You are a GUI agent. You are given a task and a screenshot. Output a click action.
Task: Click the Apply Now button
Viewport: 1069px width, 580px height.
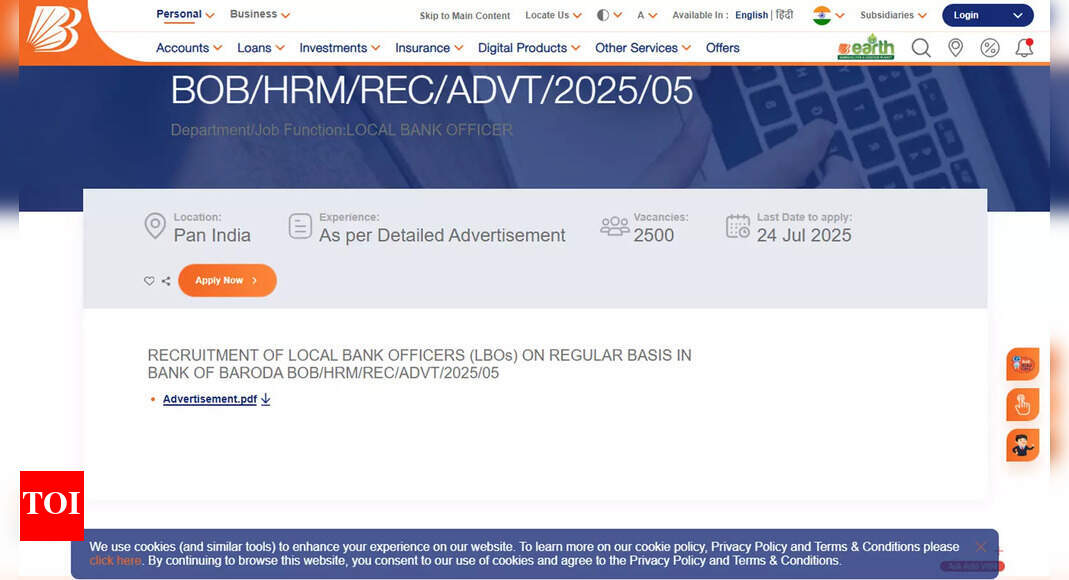pyautogui.click(x=227, y=280)
